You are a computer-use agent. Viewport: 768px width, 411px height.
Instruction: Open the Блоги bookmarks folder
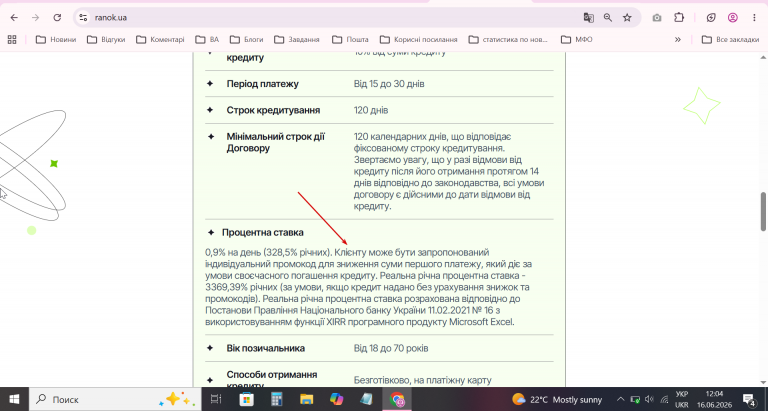point(247,39)
